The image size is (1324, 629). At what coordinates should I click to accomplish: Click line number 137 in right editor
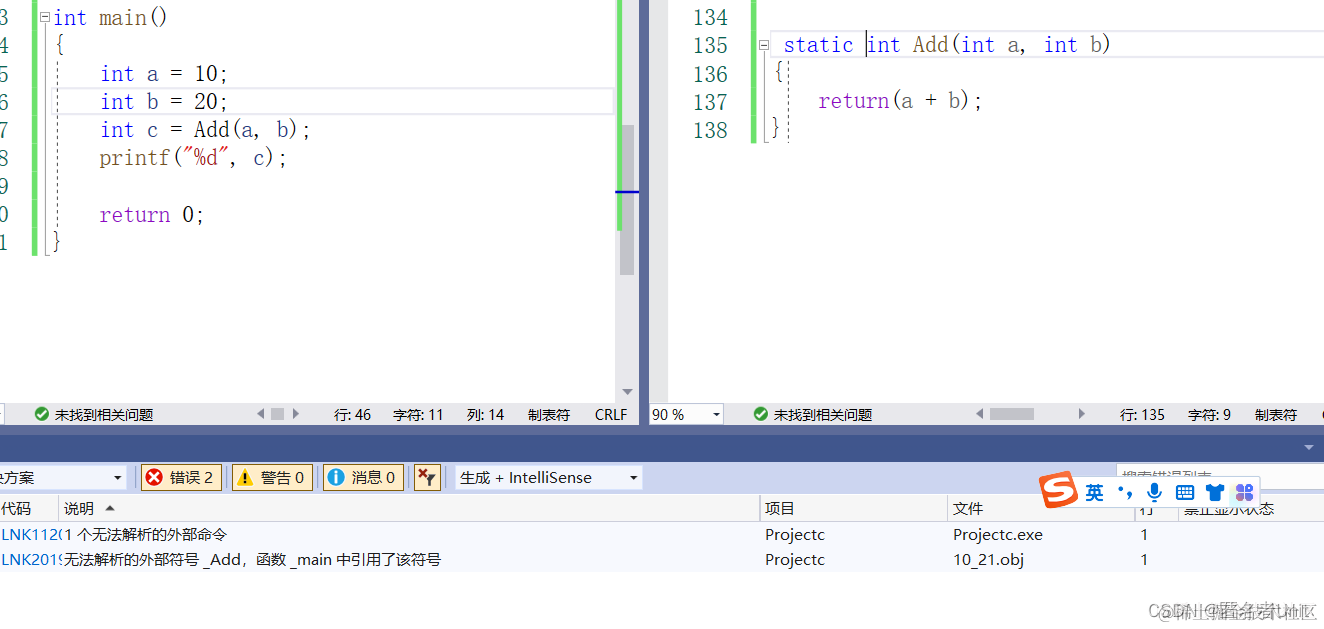pos(710,102)
